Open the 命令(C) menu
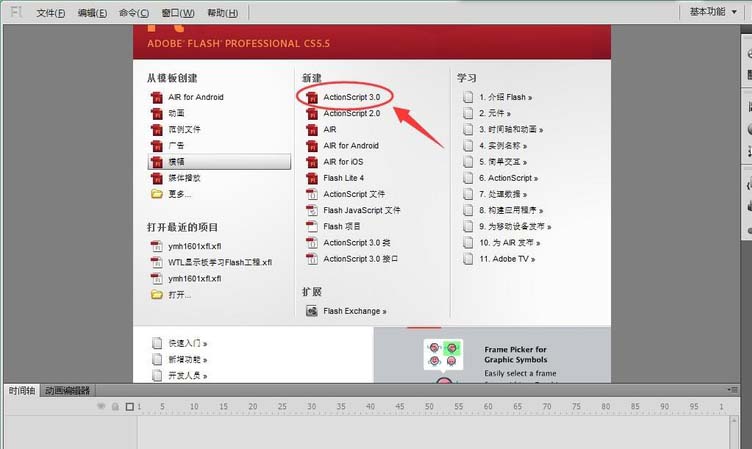The image size is (752, 449). click(x=134, y=13)
